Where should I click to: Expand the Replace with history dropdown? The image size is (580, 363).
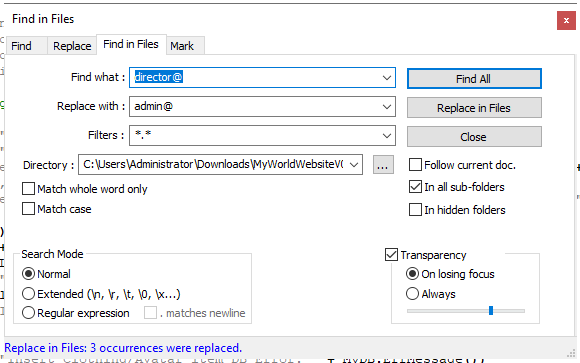[x=387, y=107]
